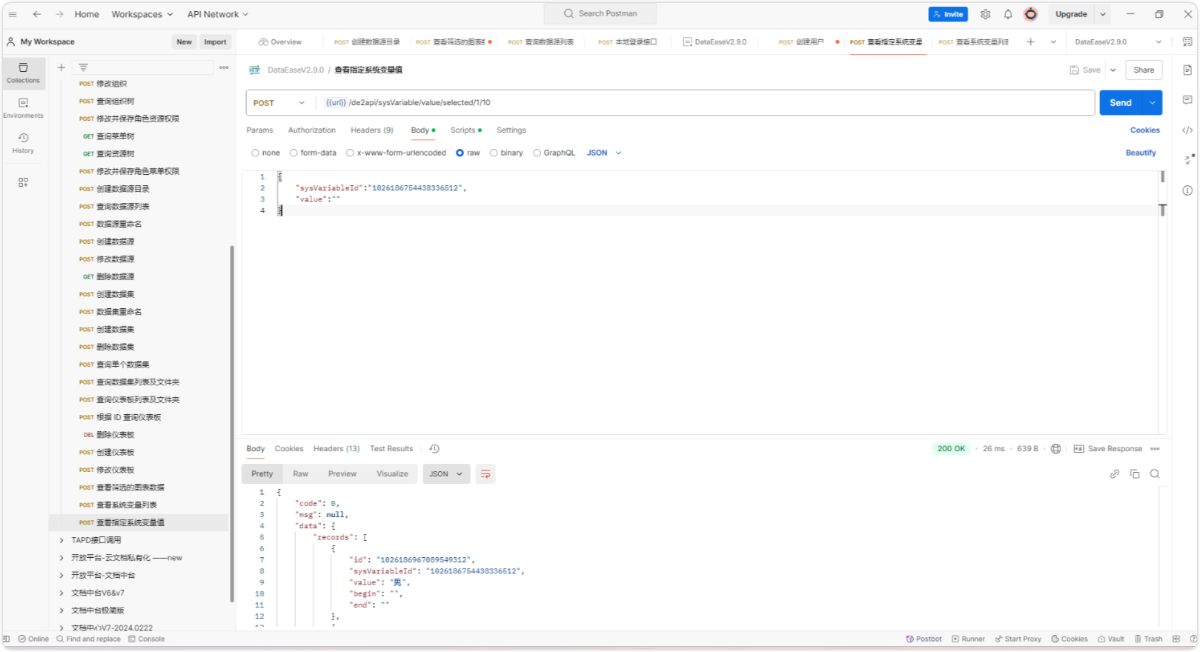Open the code snippet icon
This screenshot has height=652, width=1200.
click(1187, 130)
